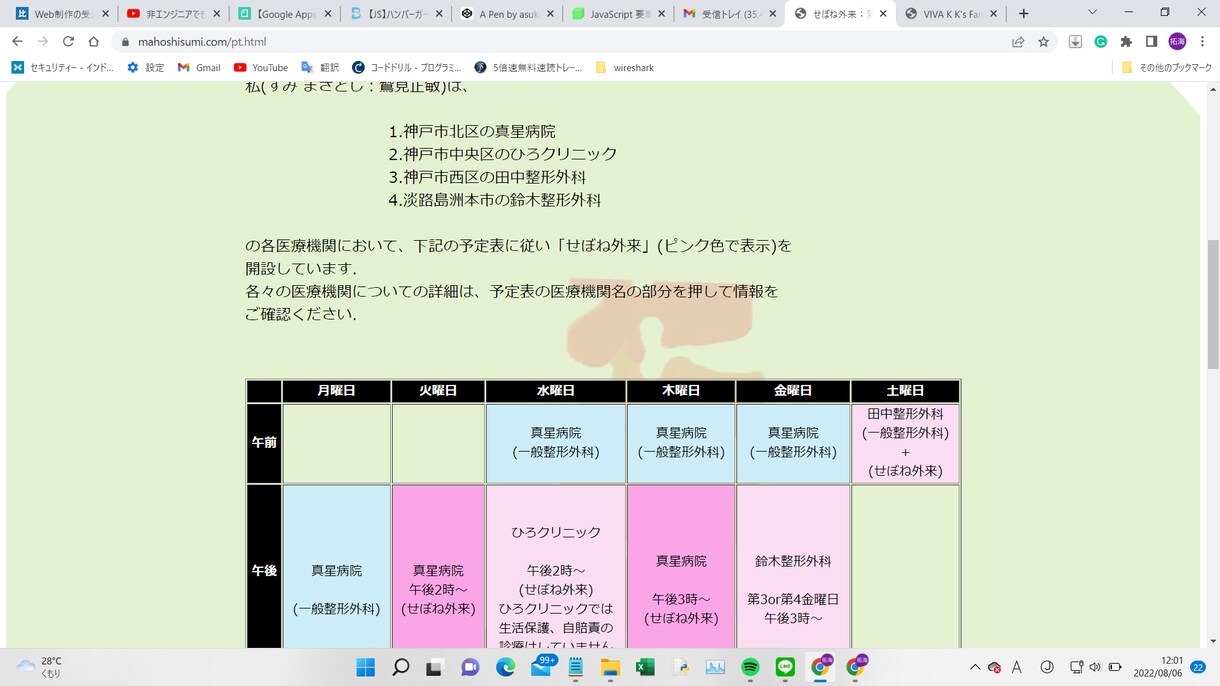
Task: Open Windows taskbar search
Action: pyautogui.click(x=400, y=667)
